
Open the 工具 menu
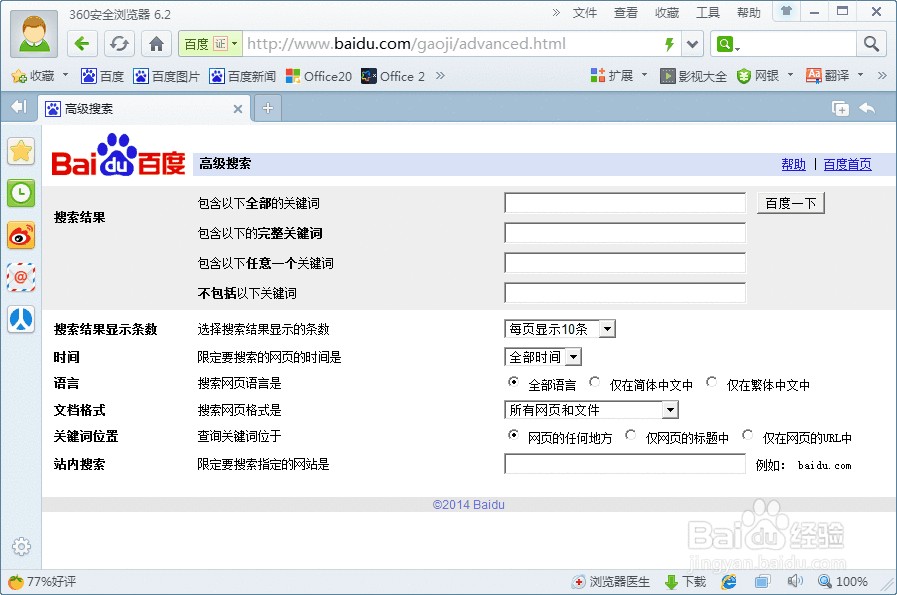tap(708, 13)
